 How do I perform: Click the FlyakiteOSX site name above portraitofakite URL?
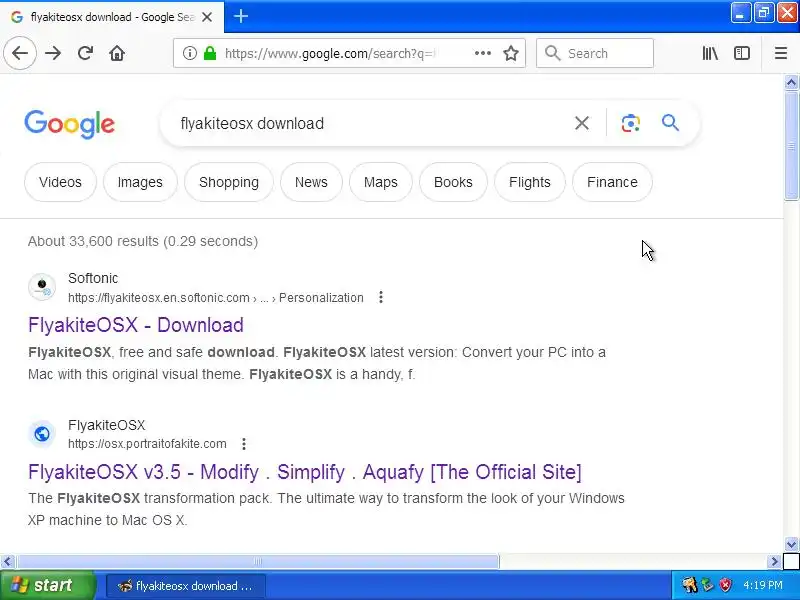107,425
